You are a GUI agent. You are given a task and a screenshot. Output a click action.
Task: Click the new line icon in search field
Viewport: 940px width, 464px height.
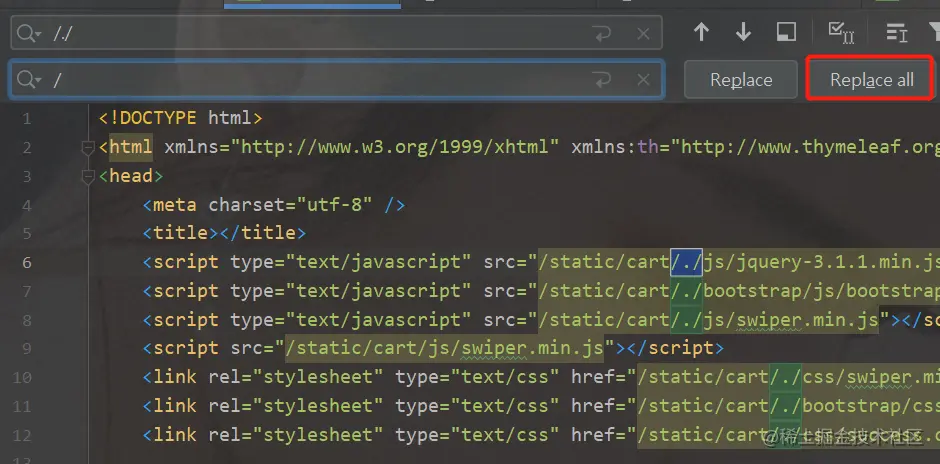[x=601, y=34]
